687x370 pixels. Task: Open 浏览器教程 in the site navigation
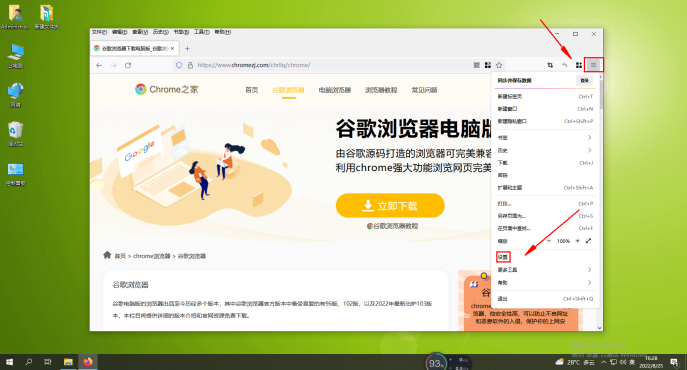click(381, 90)
